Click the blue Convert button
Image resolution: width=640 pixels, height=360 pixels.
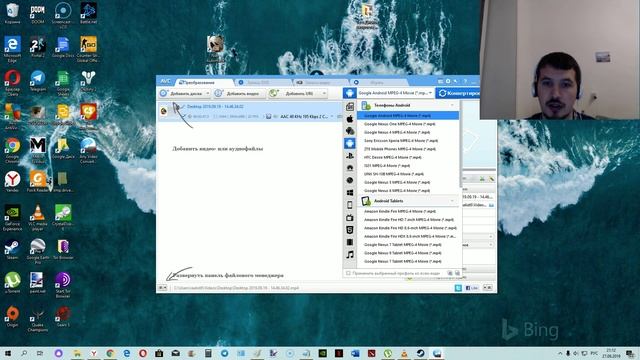pos(458,93)
